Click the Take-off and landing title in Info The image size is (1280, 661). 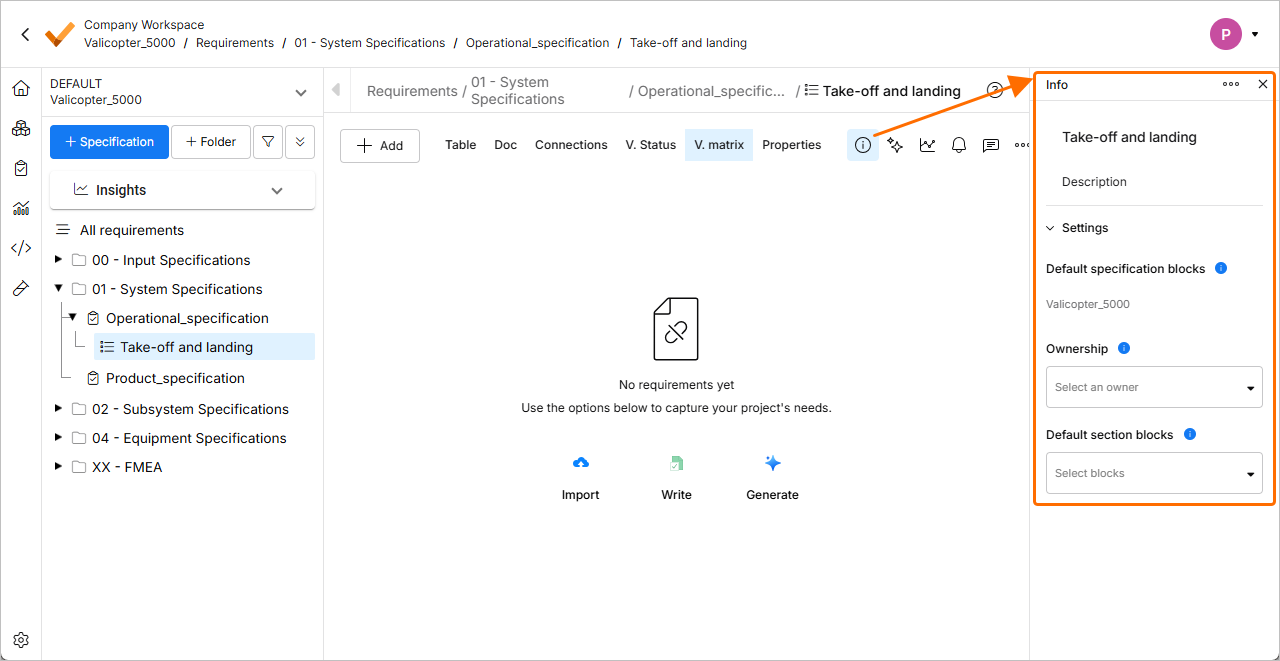(1129, 137)
